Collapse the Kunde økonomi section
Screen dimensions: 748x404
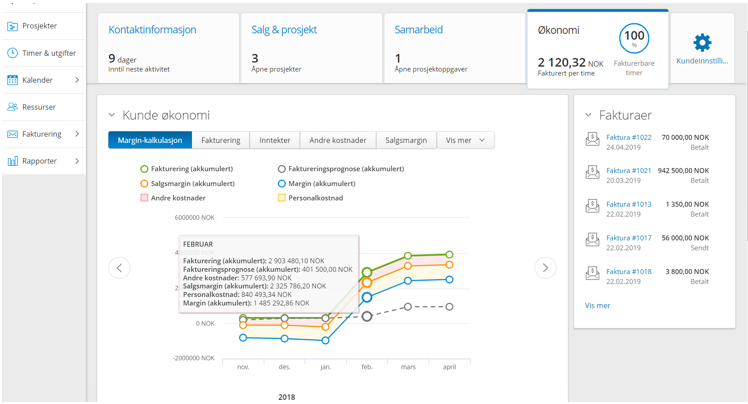click(112, 116)
